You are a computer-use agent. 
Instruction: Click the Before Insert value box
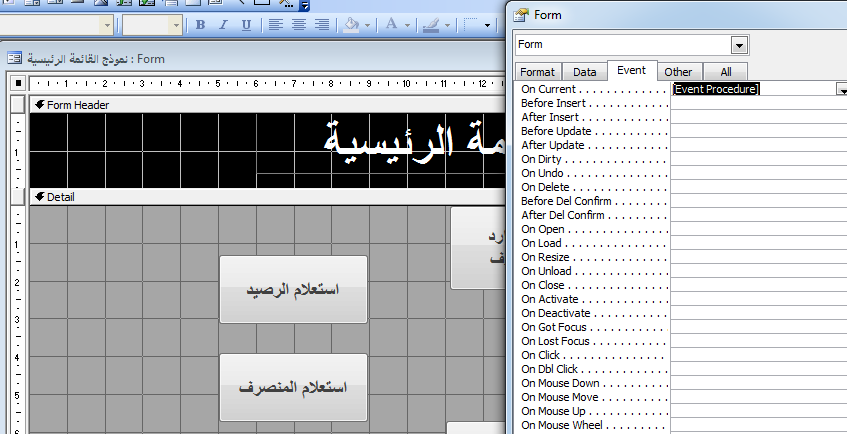[758, 103]
